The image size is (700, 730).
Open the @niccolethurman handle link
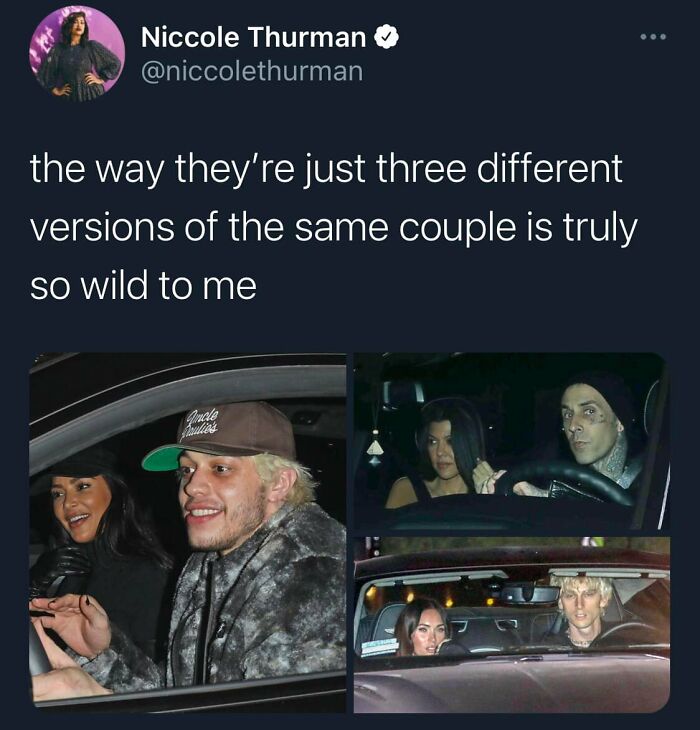(252, 72)
